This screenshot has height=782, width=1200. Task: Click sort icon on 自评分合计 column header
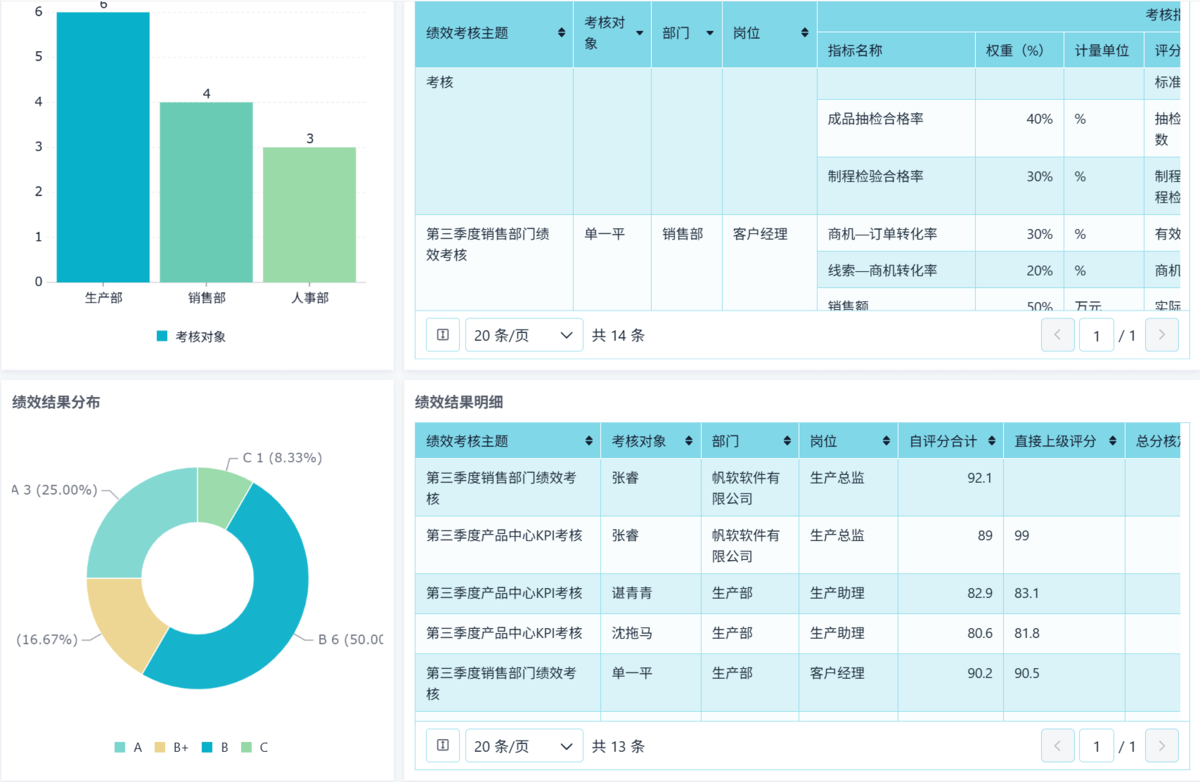(x=991, y=441)
